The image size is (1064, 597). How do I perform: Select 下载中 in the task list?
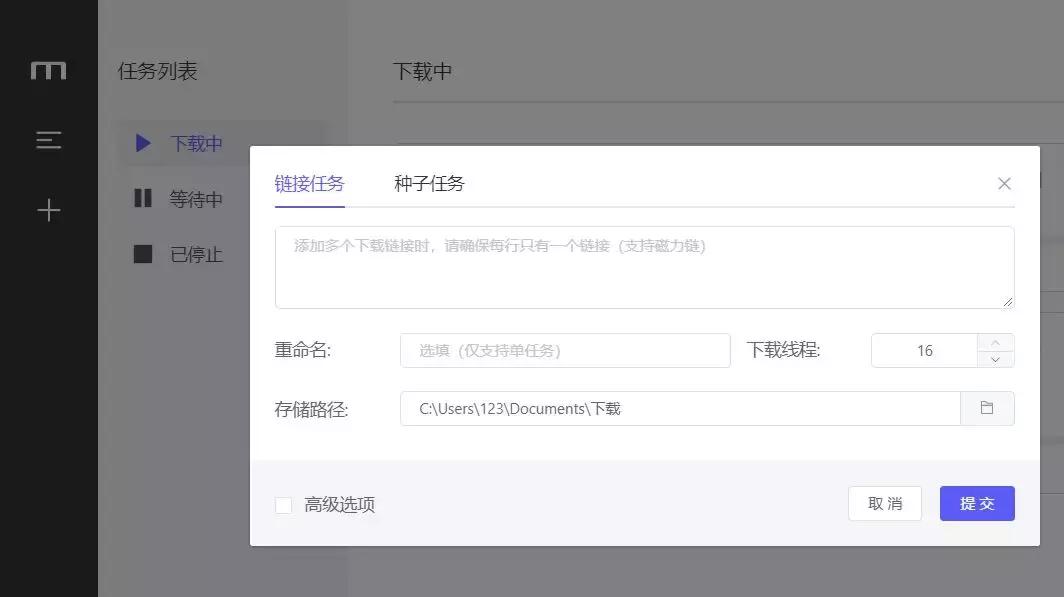[x=197, y=143]
